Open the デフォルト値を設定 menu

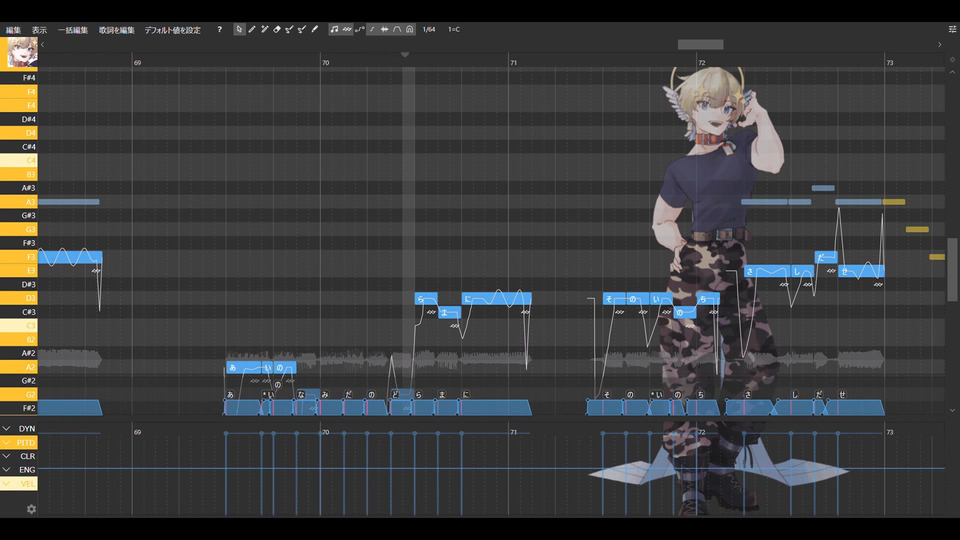click(x=173, y=30)
